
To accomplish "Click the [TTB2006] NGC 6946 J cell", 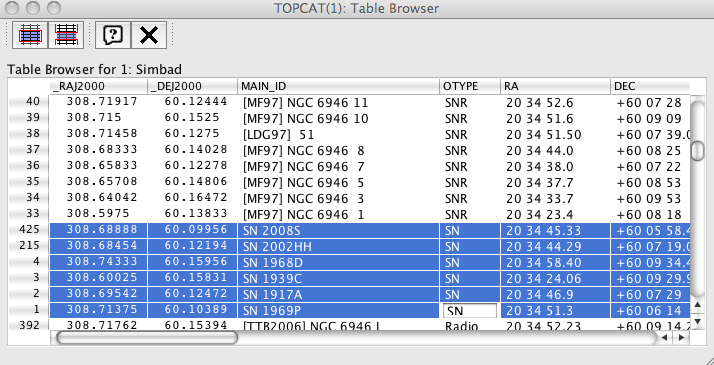I will pos(338,325).
